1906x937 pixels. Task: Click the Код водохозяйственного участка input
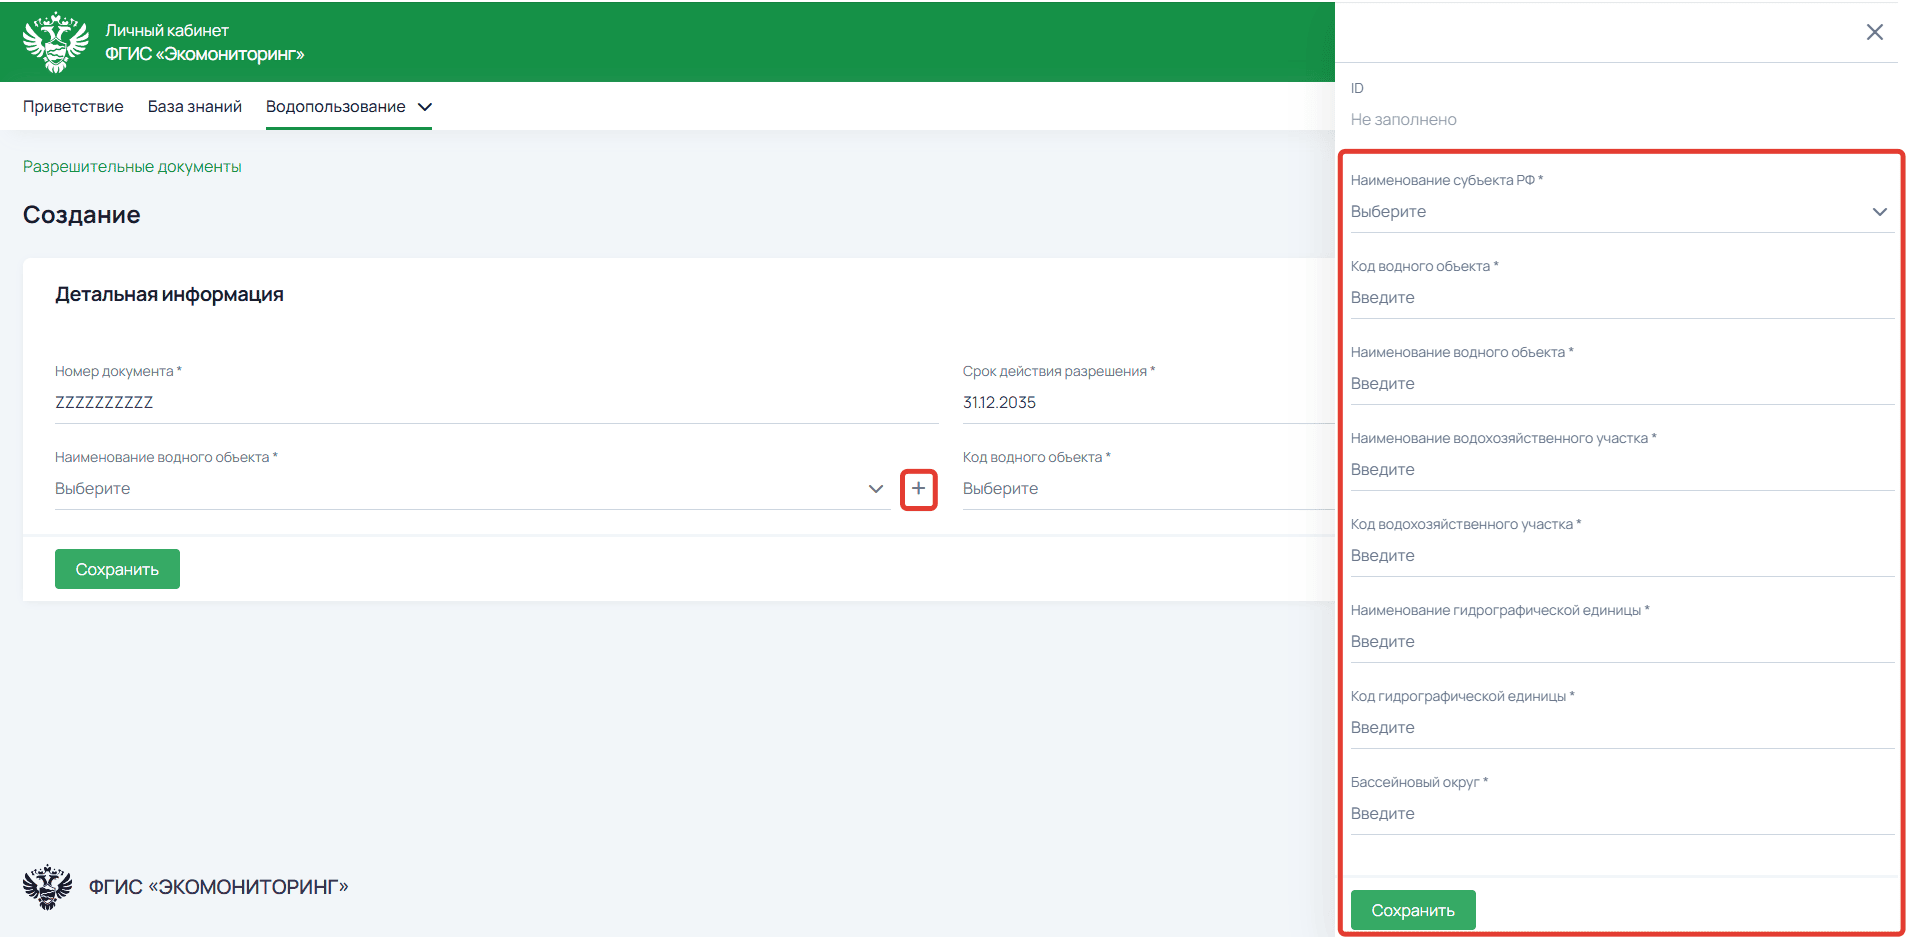[1620, 556]
